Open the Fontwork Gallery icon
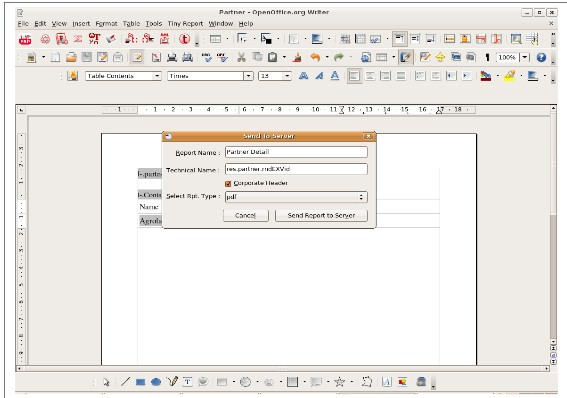Viewport: 567px width, 398px height. click(387, 382)
